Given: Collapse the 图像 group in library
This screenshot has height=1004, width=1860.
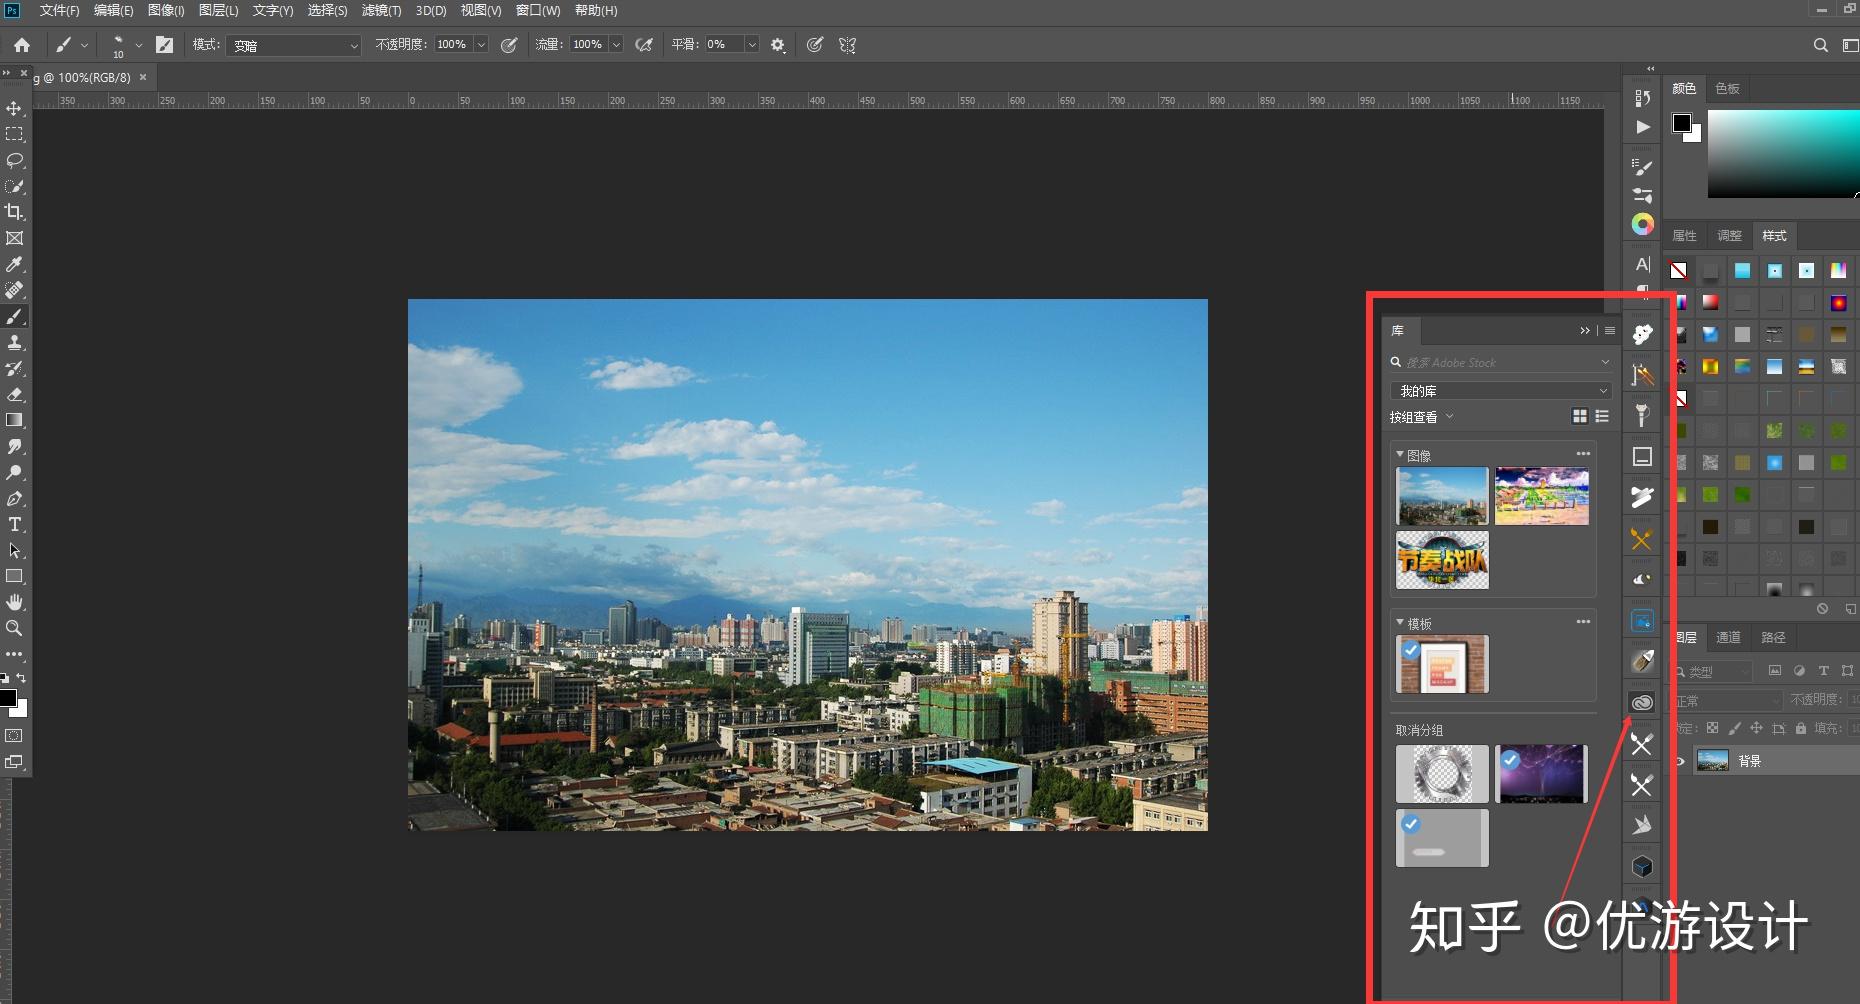Looking at the screenshot, I should click(x=1400, y=454).
